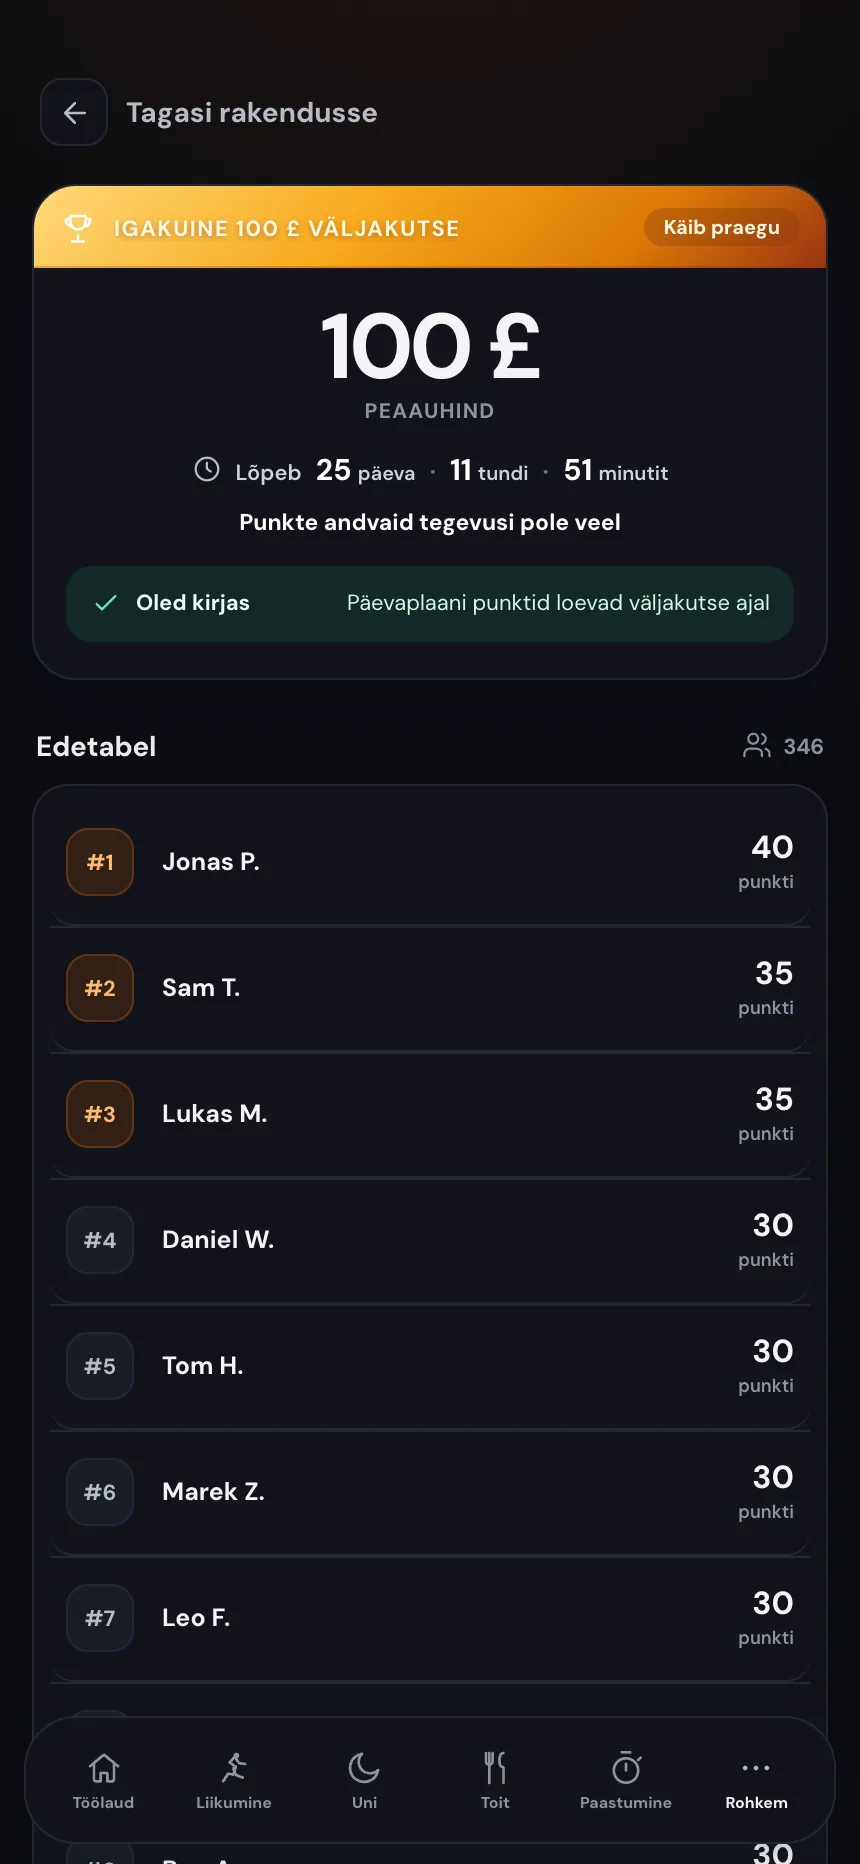The image size is (860, 1864).
Task: Select the #2 Sam T. row
Action: click(x=430, y=988)
